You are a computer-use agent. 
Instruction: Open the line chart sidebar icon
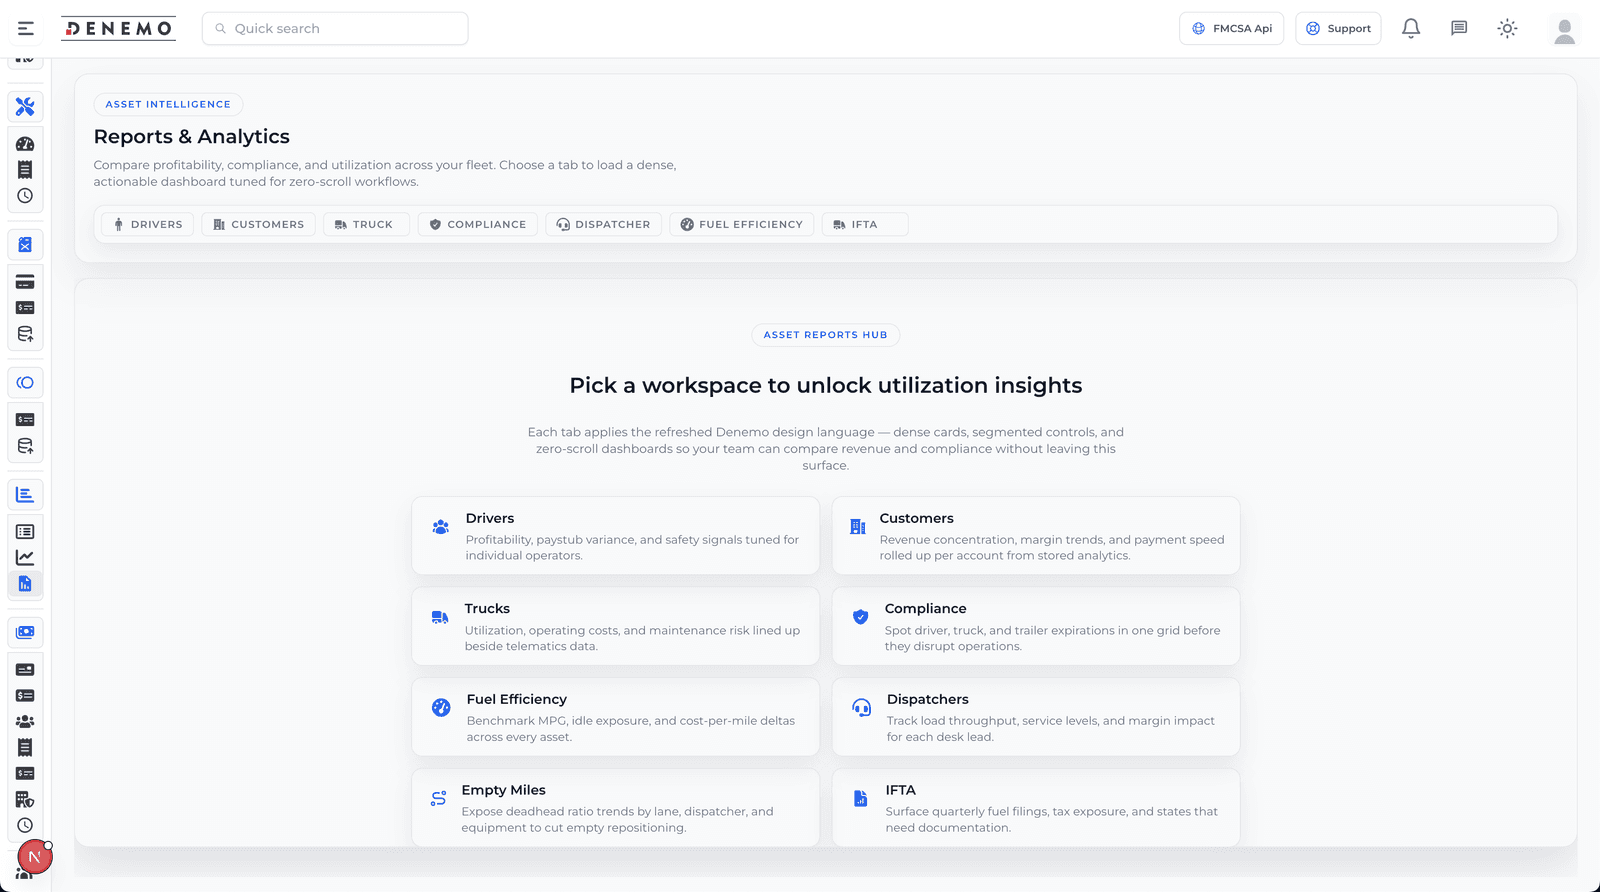(25, 558)
